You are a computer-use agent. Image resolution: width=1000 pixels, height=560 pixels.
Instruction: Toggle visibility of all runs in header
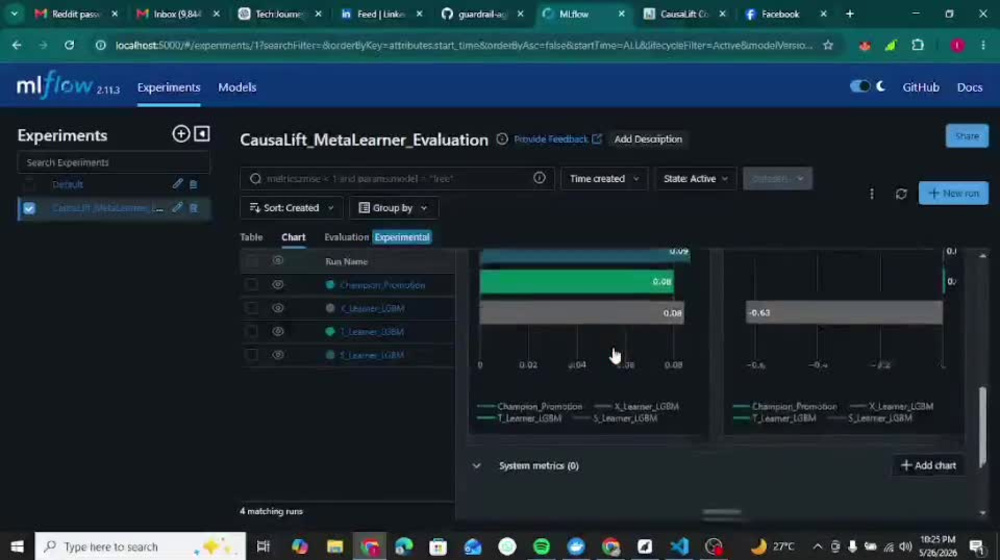(278, 261)
